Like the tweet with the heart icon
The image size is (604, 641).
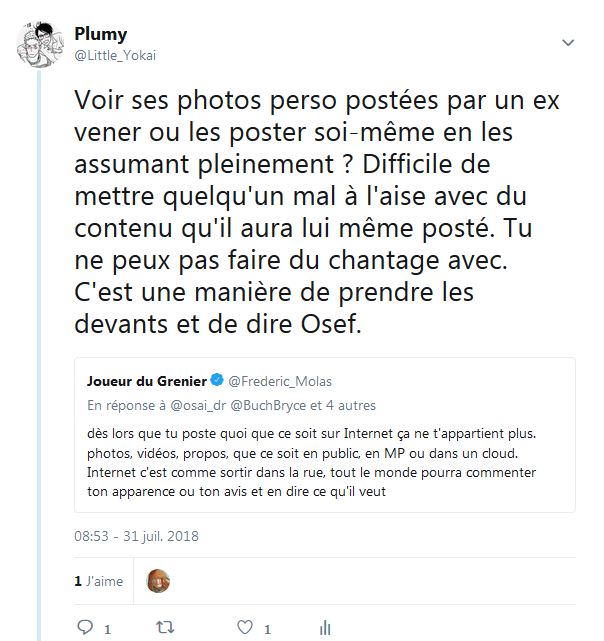244,628
